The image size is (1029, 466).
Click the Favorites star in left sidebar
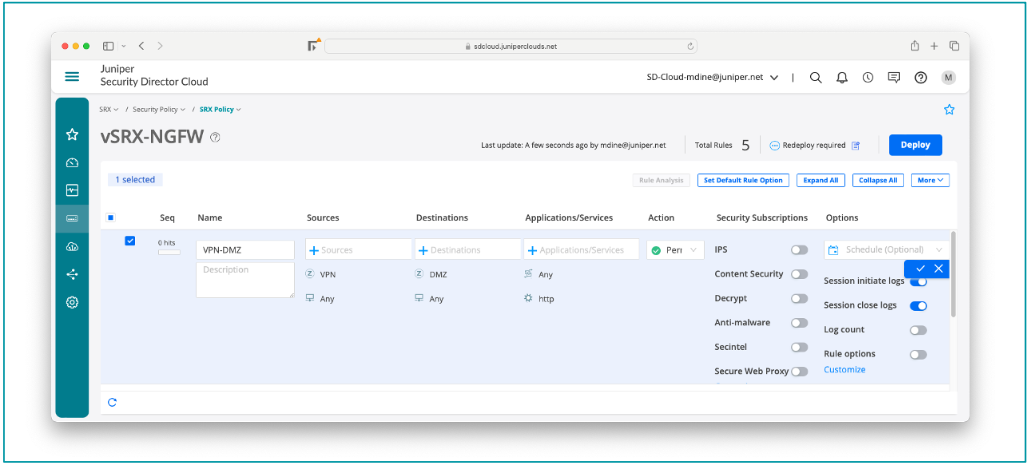coord(72,134)
